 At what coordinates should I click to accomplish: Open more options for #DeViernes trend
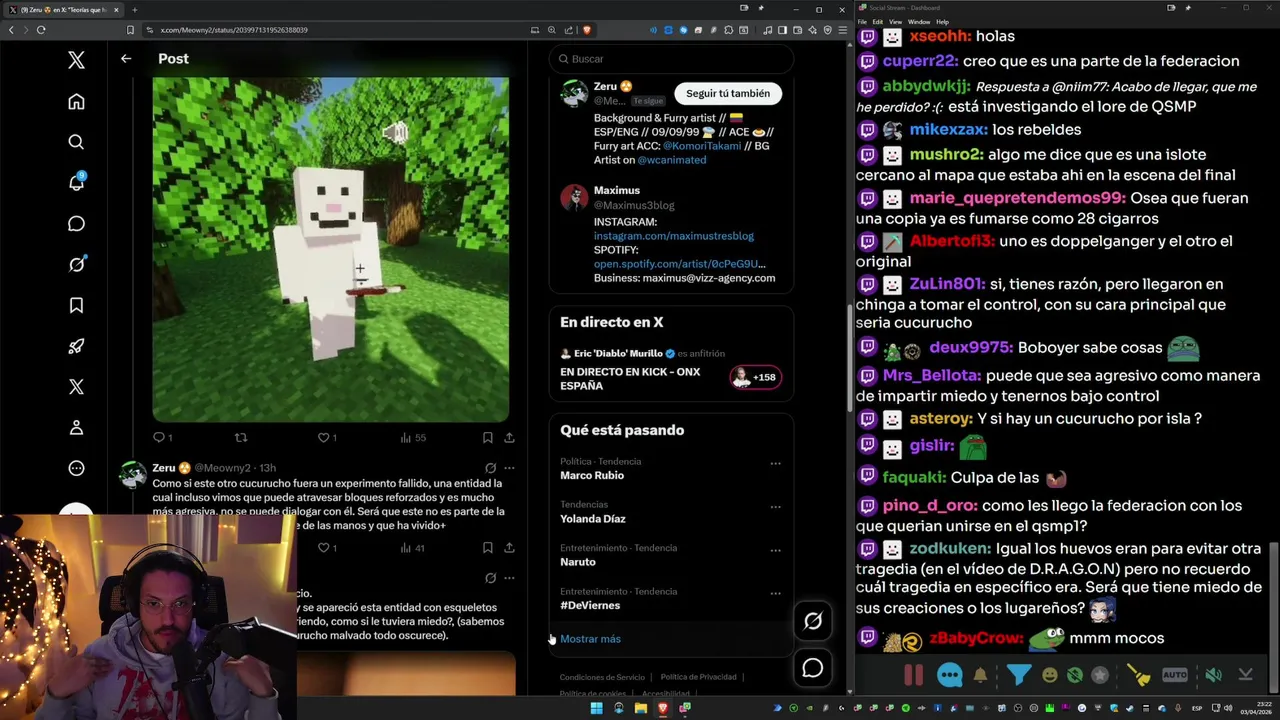[x=775, y=593]
